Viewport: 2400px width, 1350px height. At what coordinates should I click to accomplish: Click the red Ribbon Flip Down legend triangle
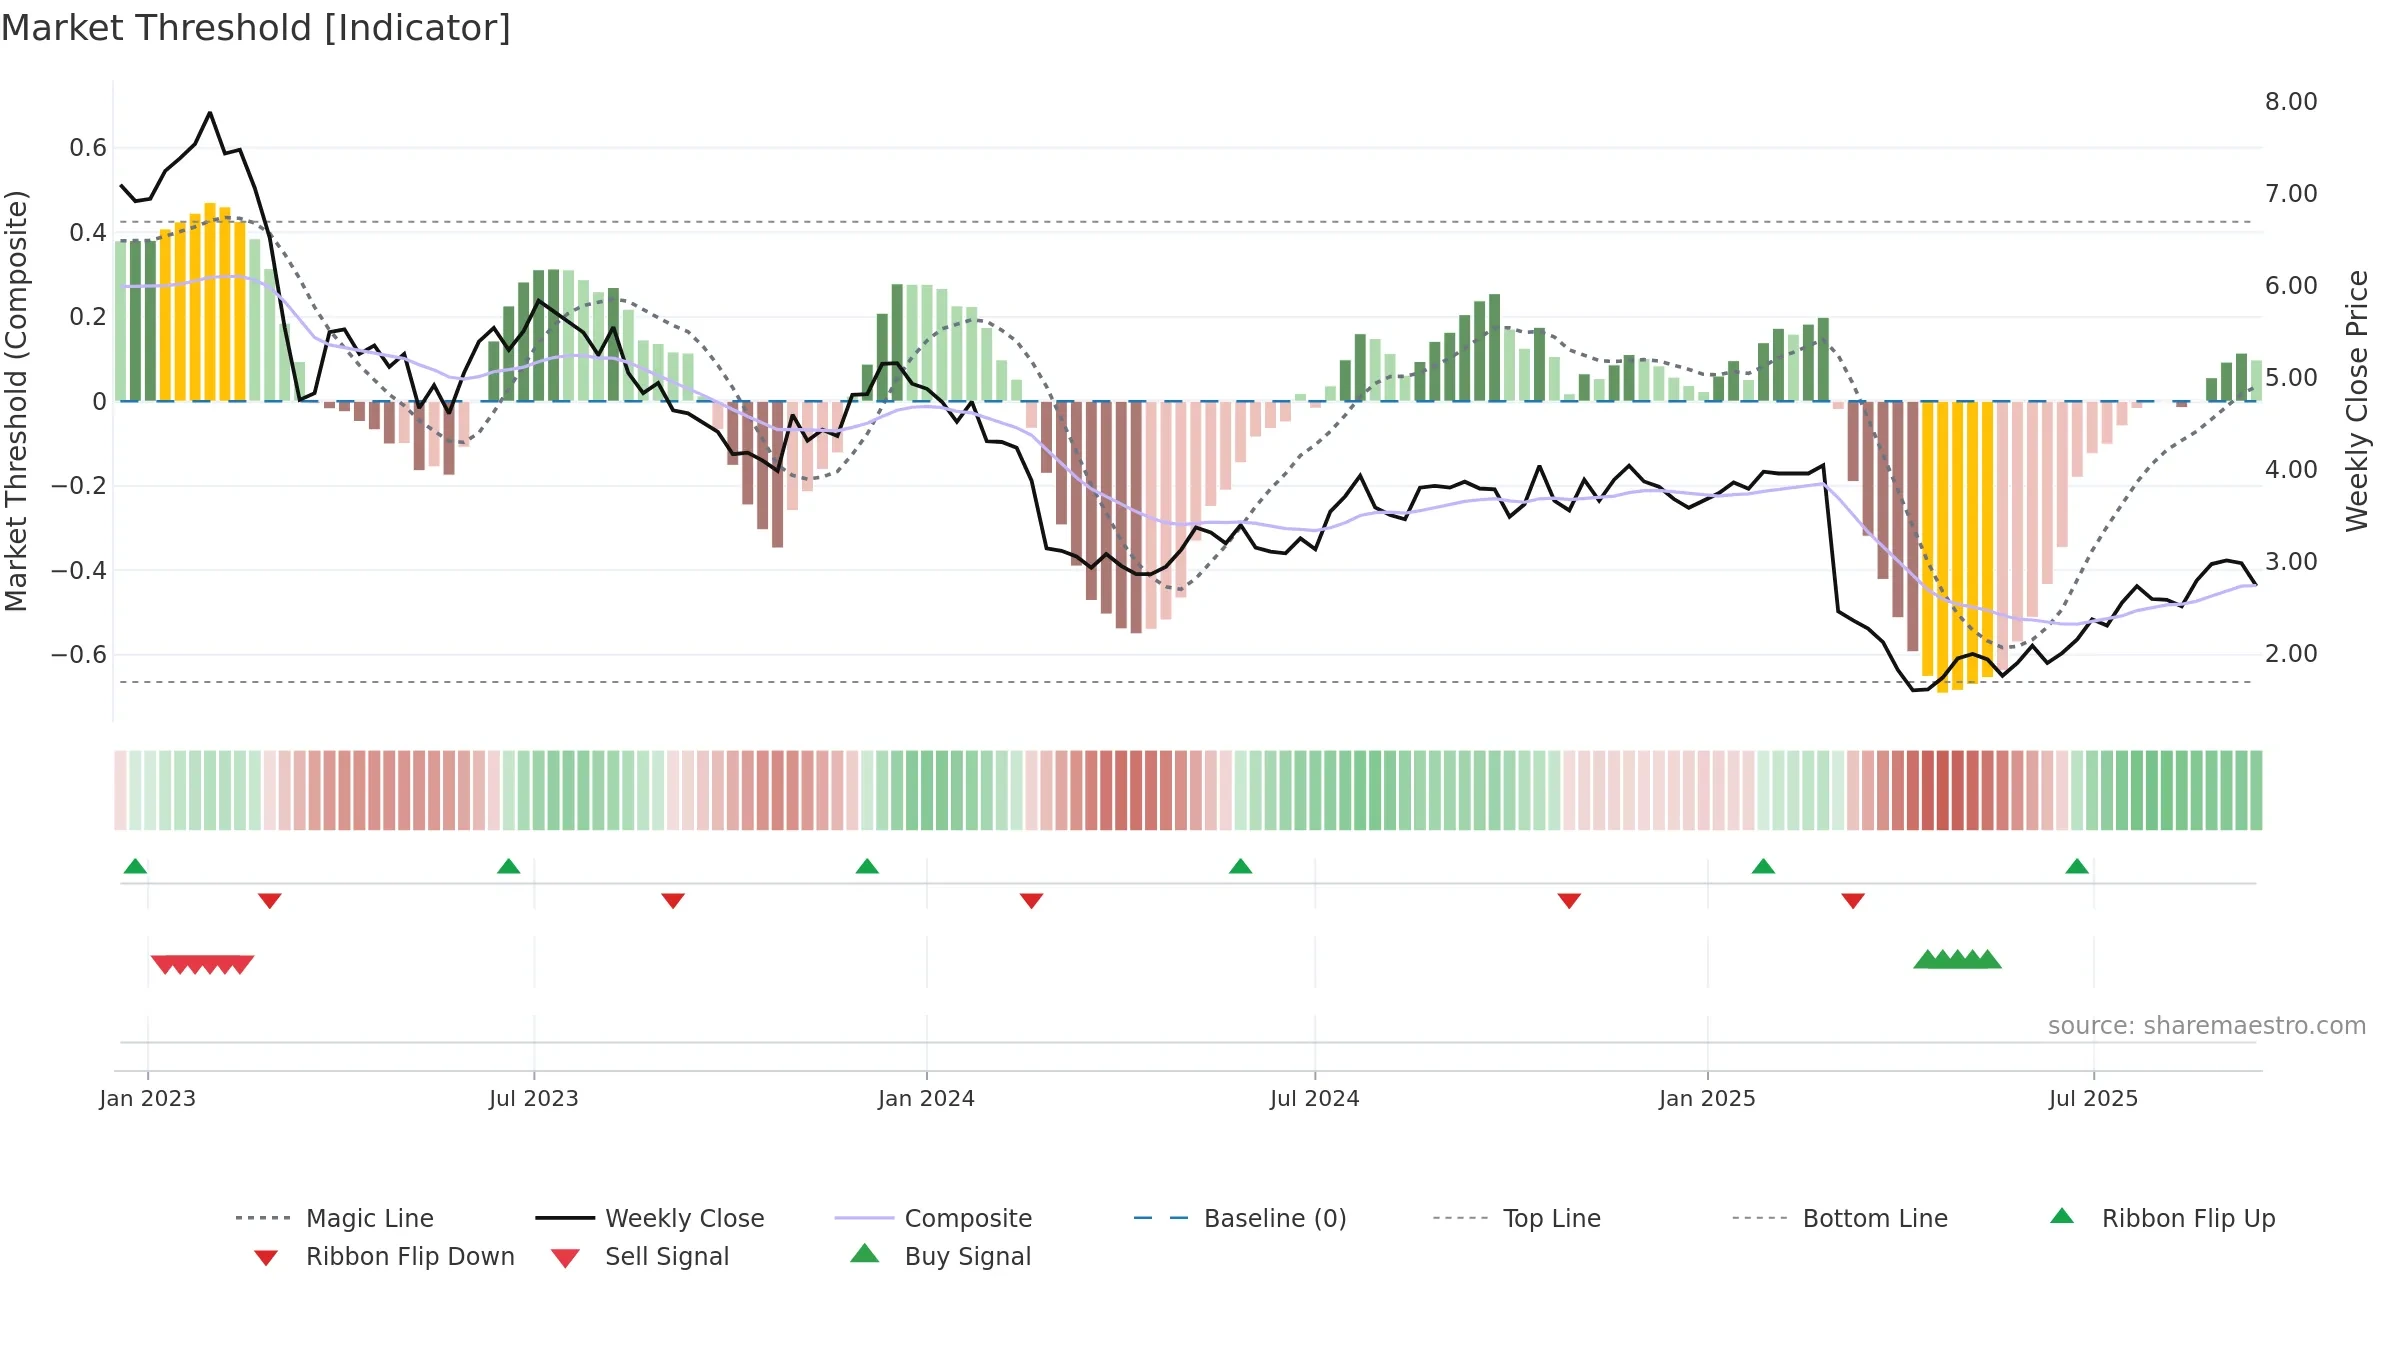click(266, 1258)
